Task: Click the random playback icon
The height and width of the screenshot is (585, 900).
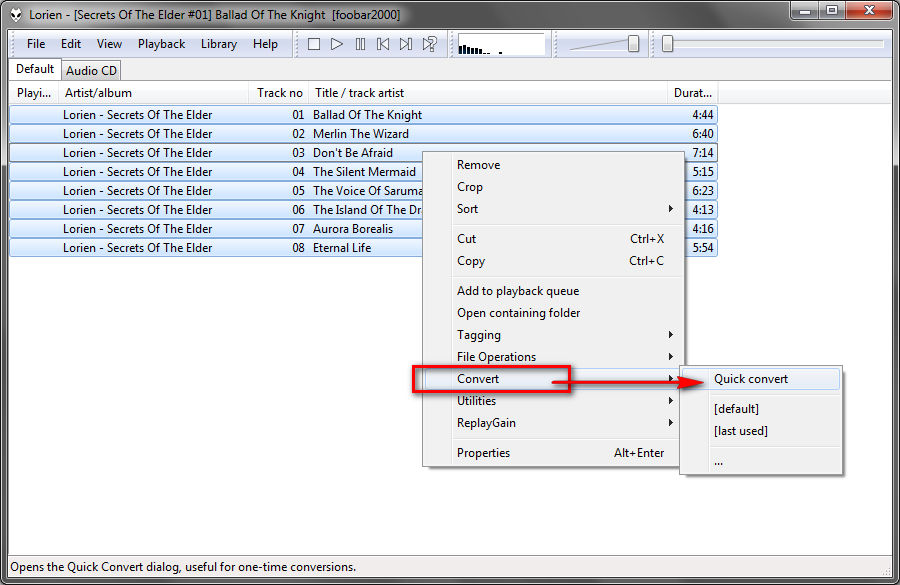Action: pyautogui.click(x=429, y=44)
